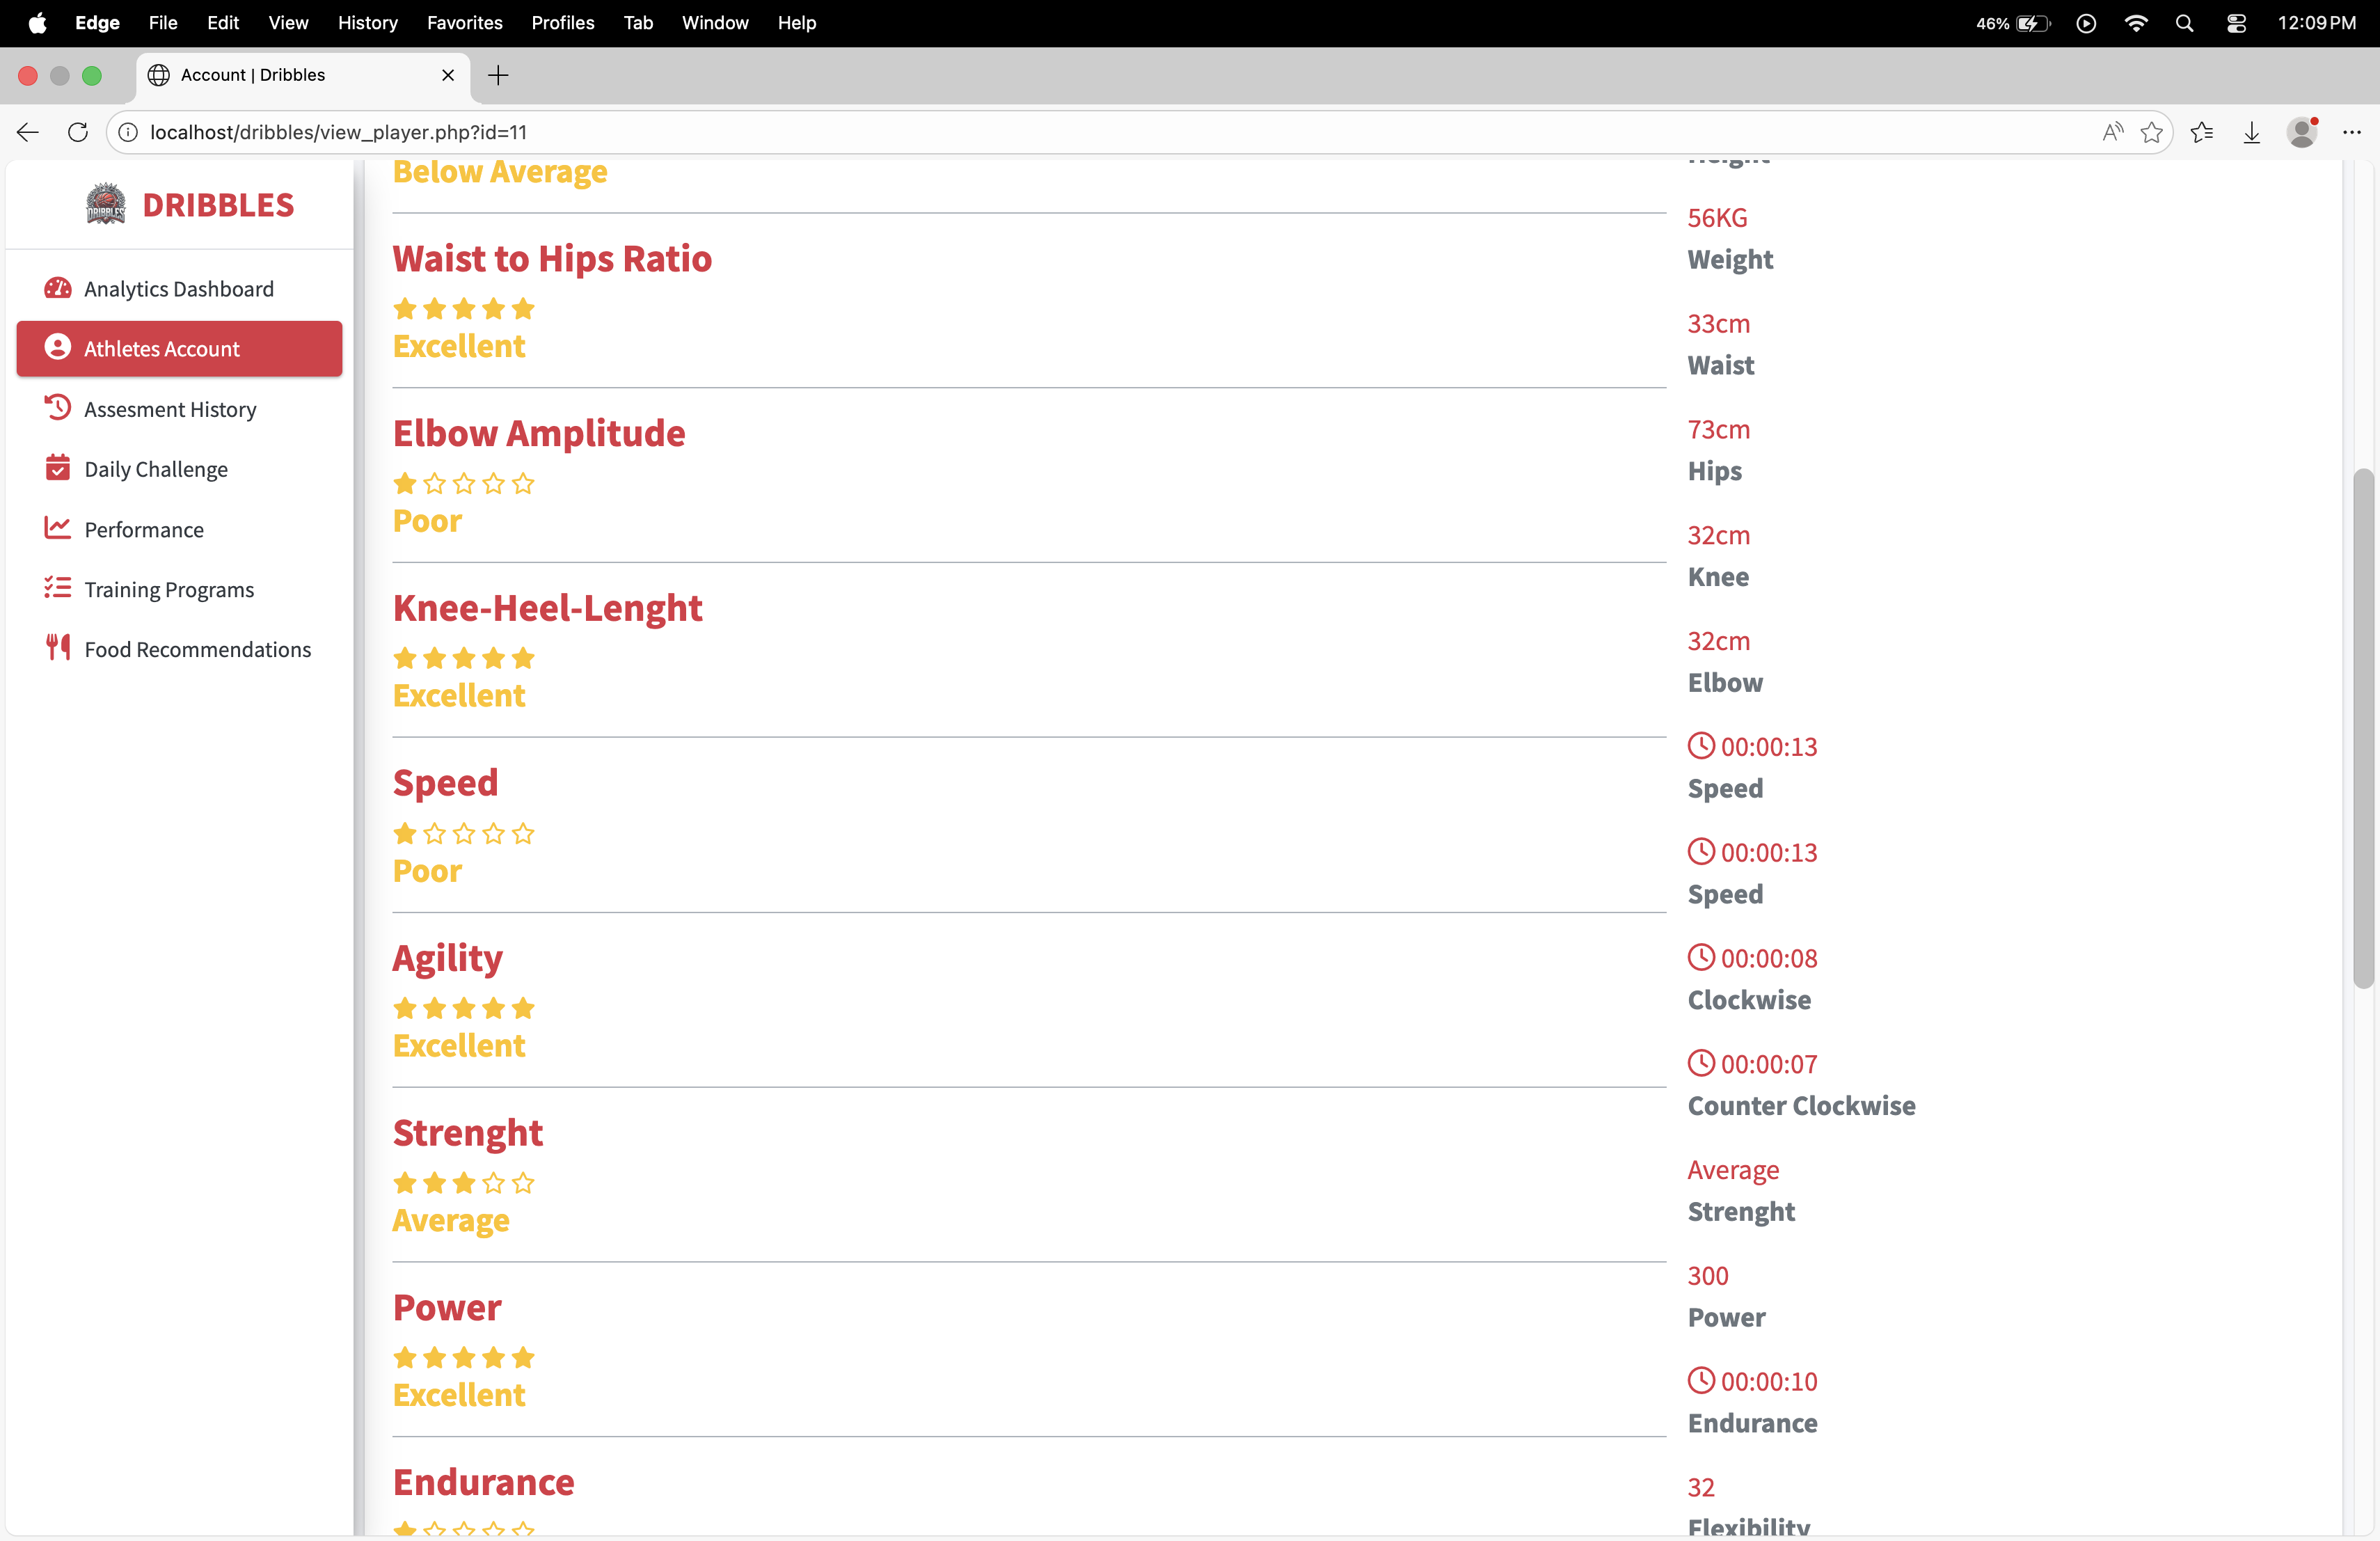The height and width of the screenshot is (1541, 2380).
Task: Click the Analytics Dashboard gauge icon
Action: click(58, 289)
